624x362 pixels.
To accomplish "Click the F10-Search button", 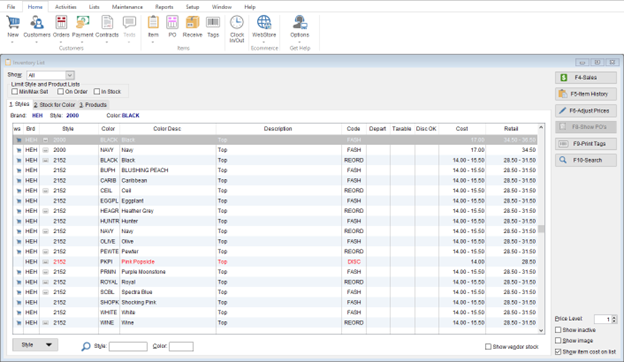I will click(586, 160).
